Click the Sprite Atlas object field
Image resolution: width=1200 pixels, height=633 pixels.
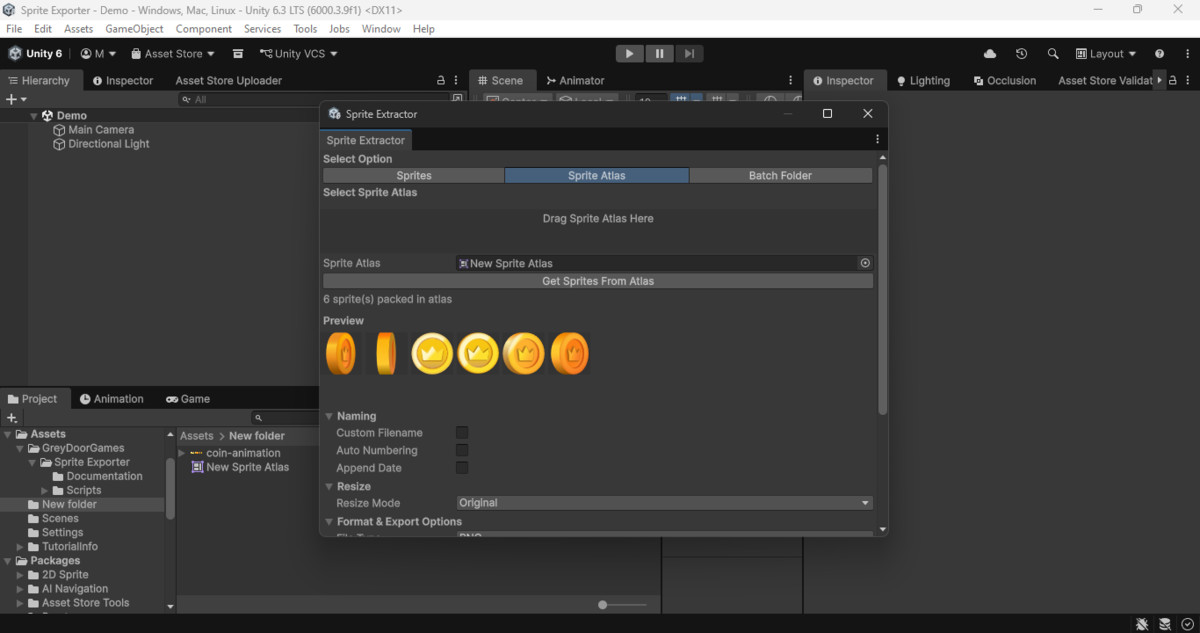(664, 263)
